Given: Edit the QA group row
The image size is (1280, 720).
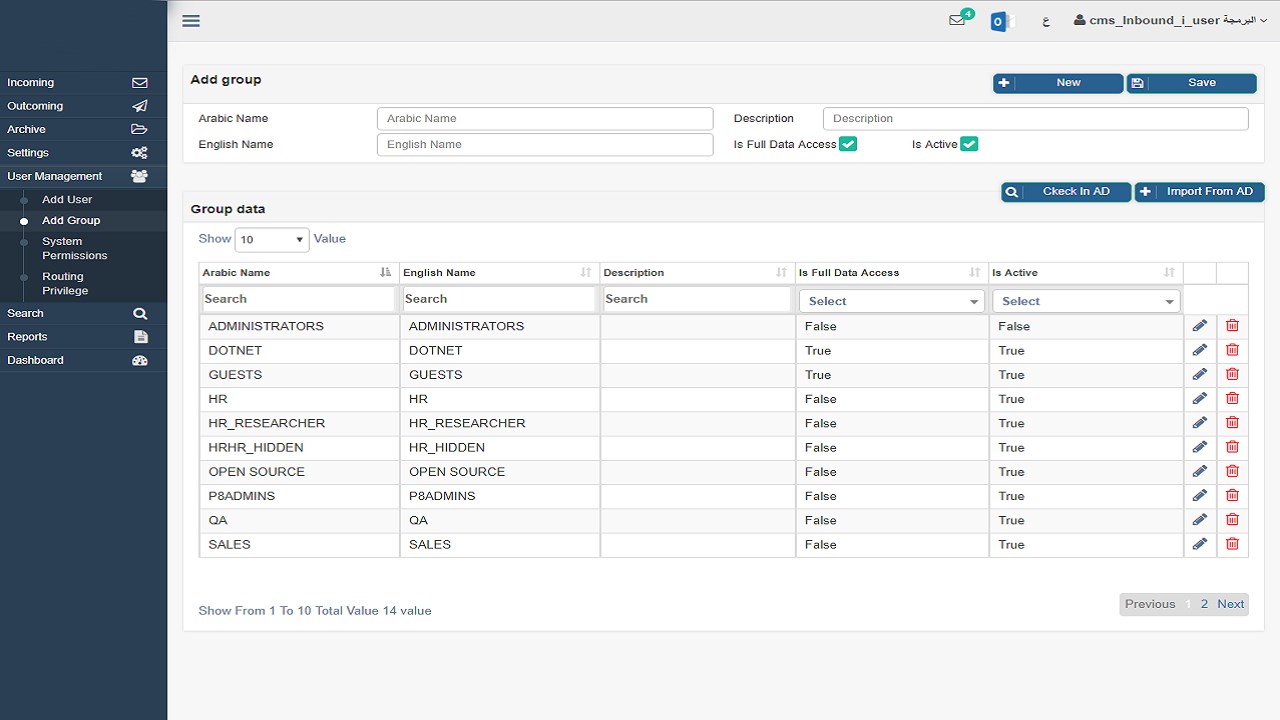Looking at the screenshot, I should (x=1200, y=520).
